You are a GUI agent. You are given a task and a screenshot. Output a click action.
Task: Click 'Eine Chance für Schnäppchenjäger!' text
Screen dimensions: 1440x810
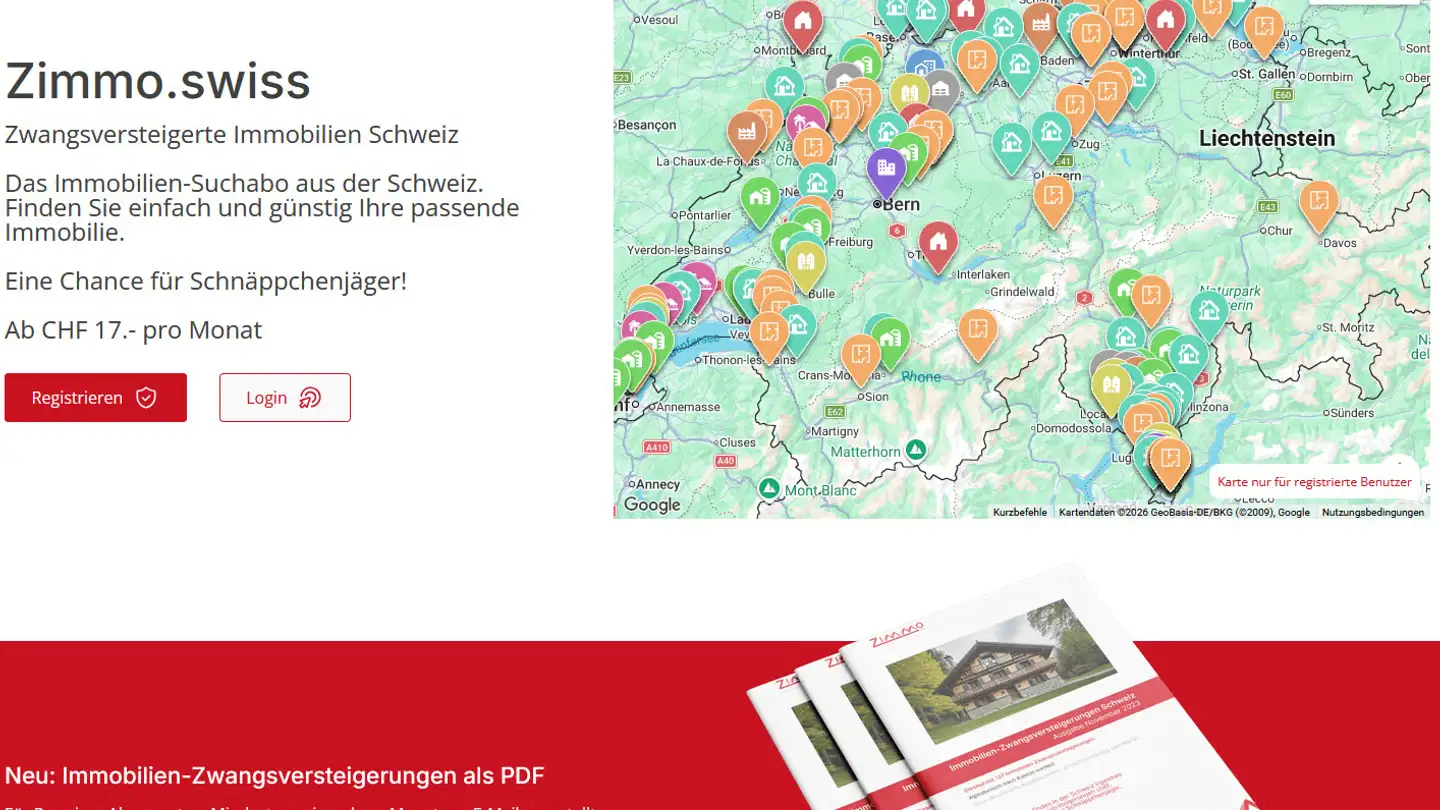pos(205,280)
